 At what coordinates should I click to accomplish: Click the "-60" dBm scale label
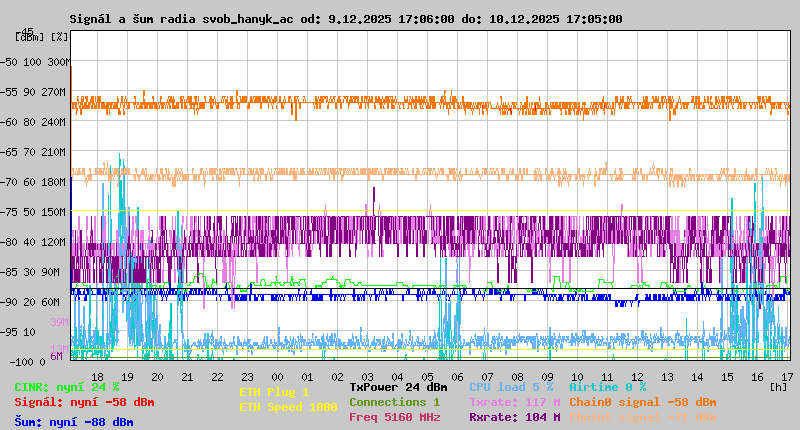(x=8, y=122)
